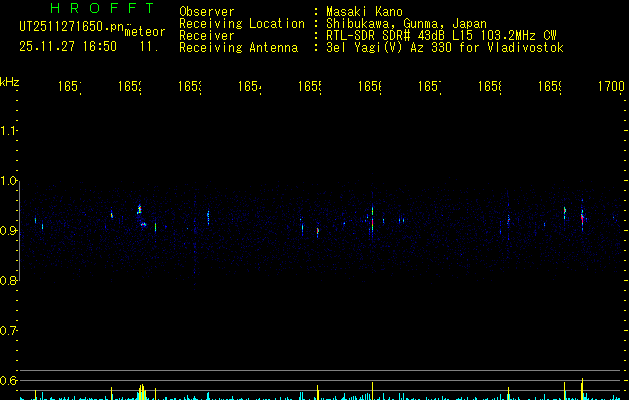Screen dimensions: 629x400
Task: Click the 1.1 frequency axis label
Action: click(x=8, y=130)
